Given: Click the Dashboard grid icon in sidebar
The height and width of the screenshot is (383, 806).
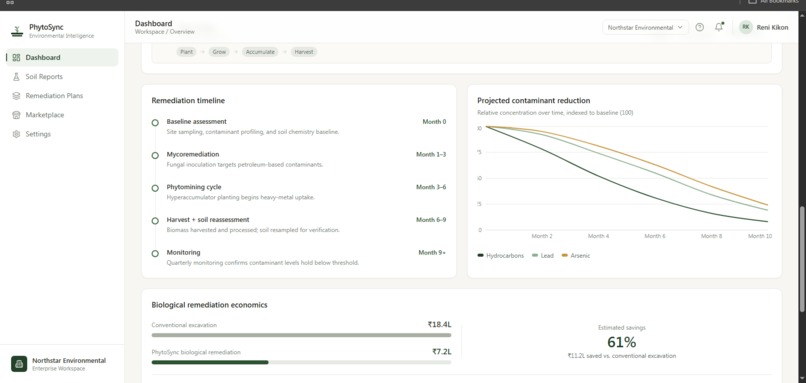Looking at the screenshot, I should [x=16, y=58].
